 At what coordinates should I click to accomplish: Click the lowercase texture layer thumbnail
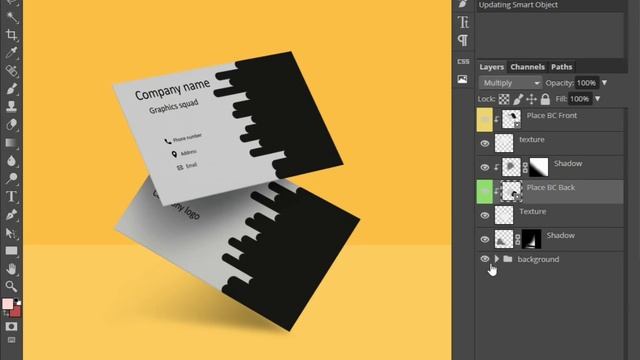(504, 144)
